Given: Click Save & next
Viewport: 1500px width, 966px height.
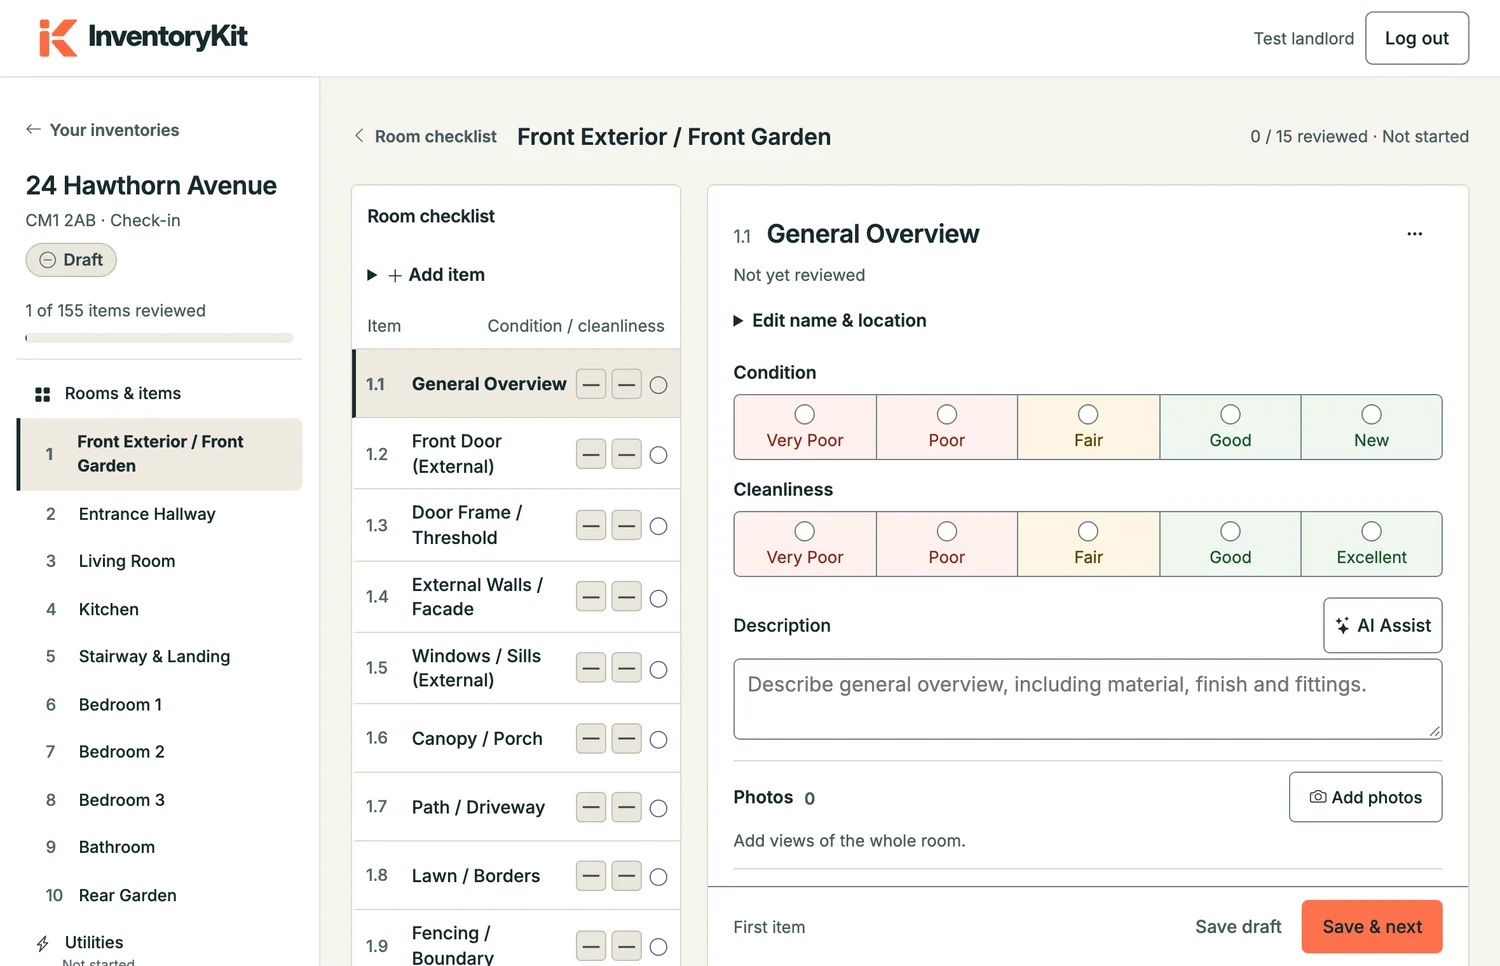Looking at the screenshot, I should [1371, 927].
